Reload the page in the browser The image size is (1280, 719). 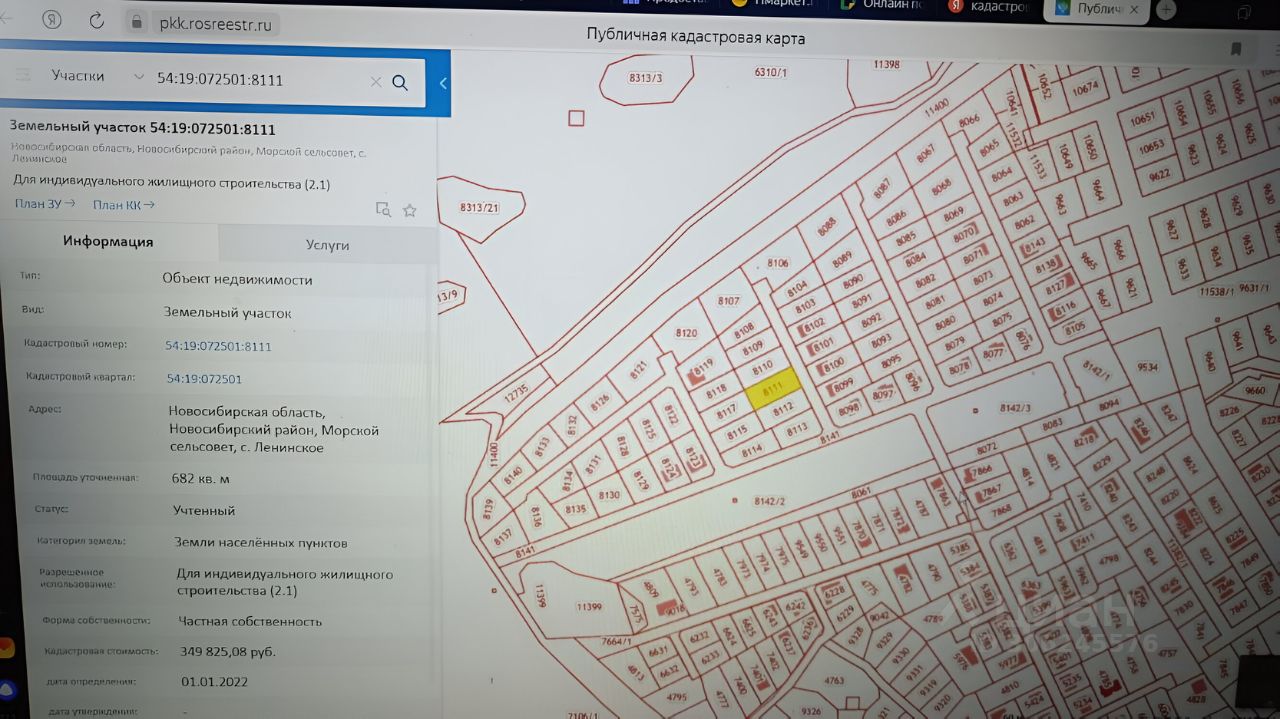coord(96,20)
